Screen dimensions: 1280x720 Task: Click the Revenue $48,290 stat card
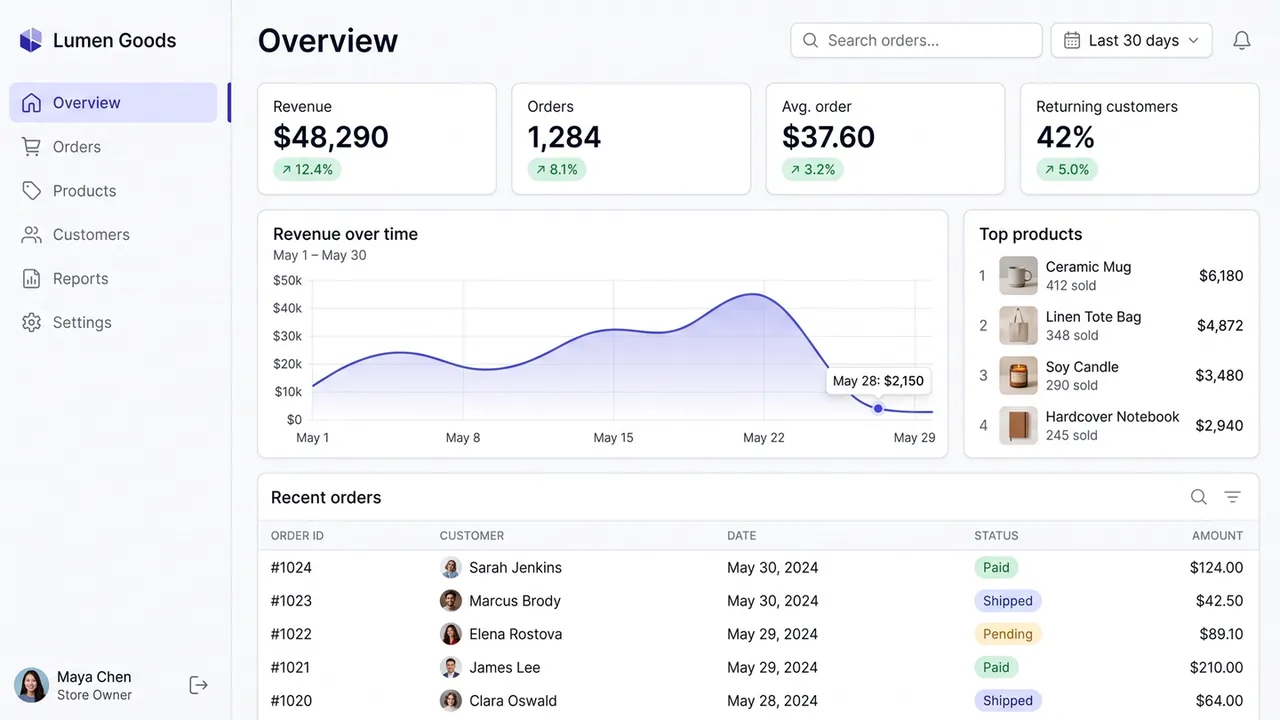377,139
